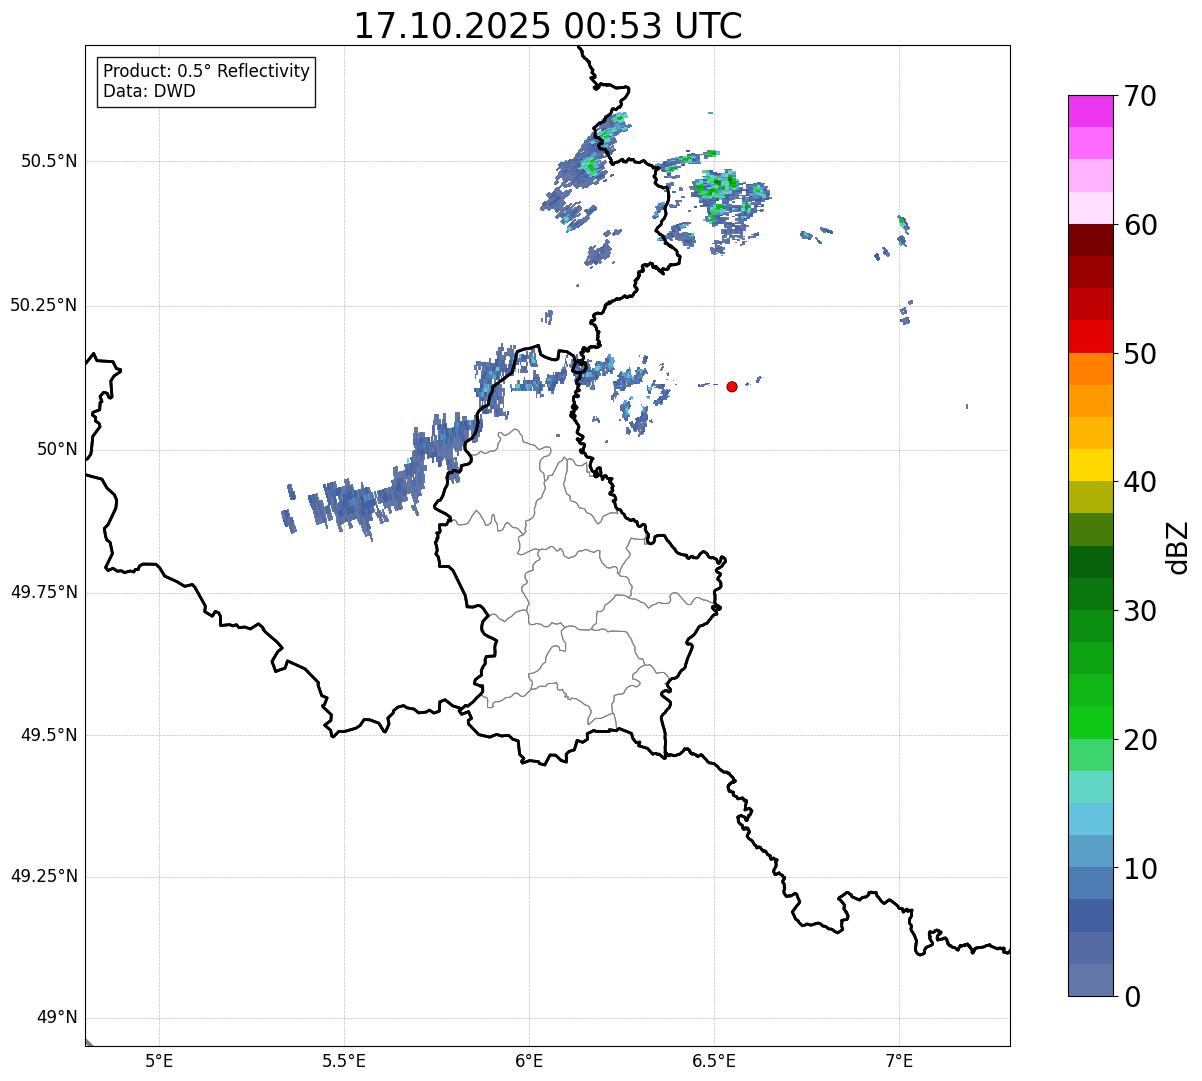Click the 50.25°N latitude label
1202x1081 pixels.
click(44, 305)
